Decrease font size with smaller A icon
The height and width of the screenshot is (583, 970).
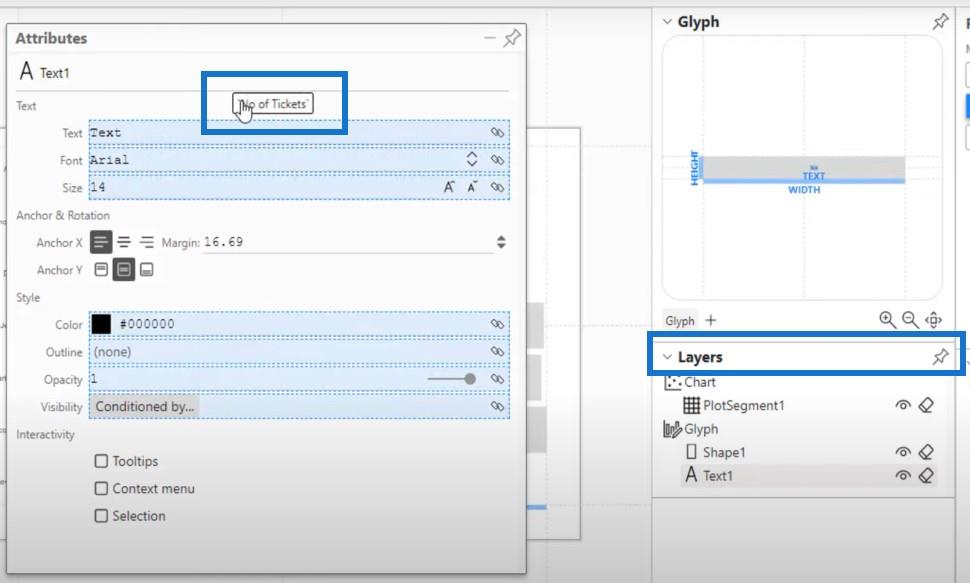click(472, 187)
